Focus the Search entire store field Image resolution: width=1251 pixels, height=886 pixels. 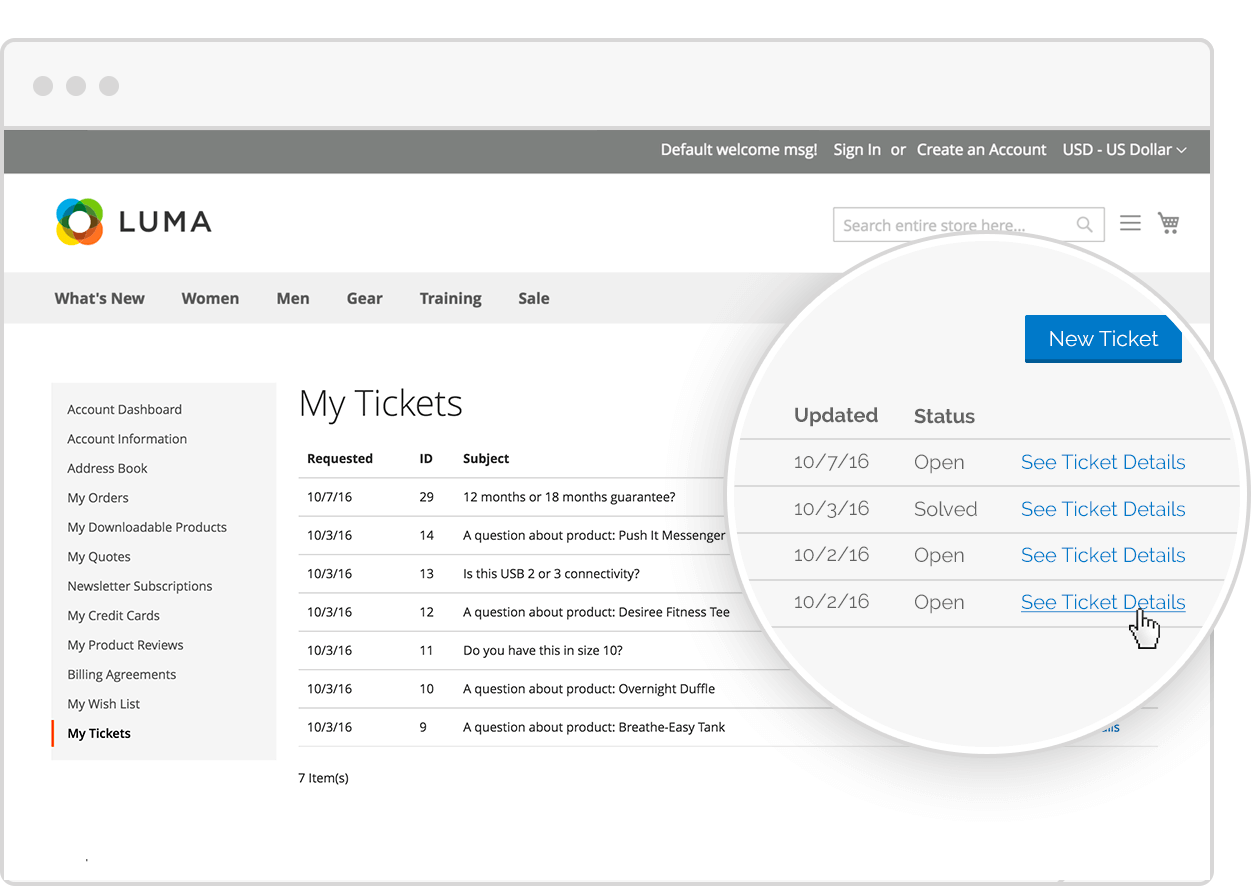pos(968,225)
